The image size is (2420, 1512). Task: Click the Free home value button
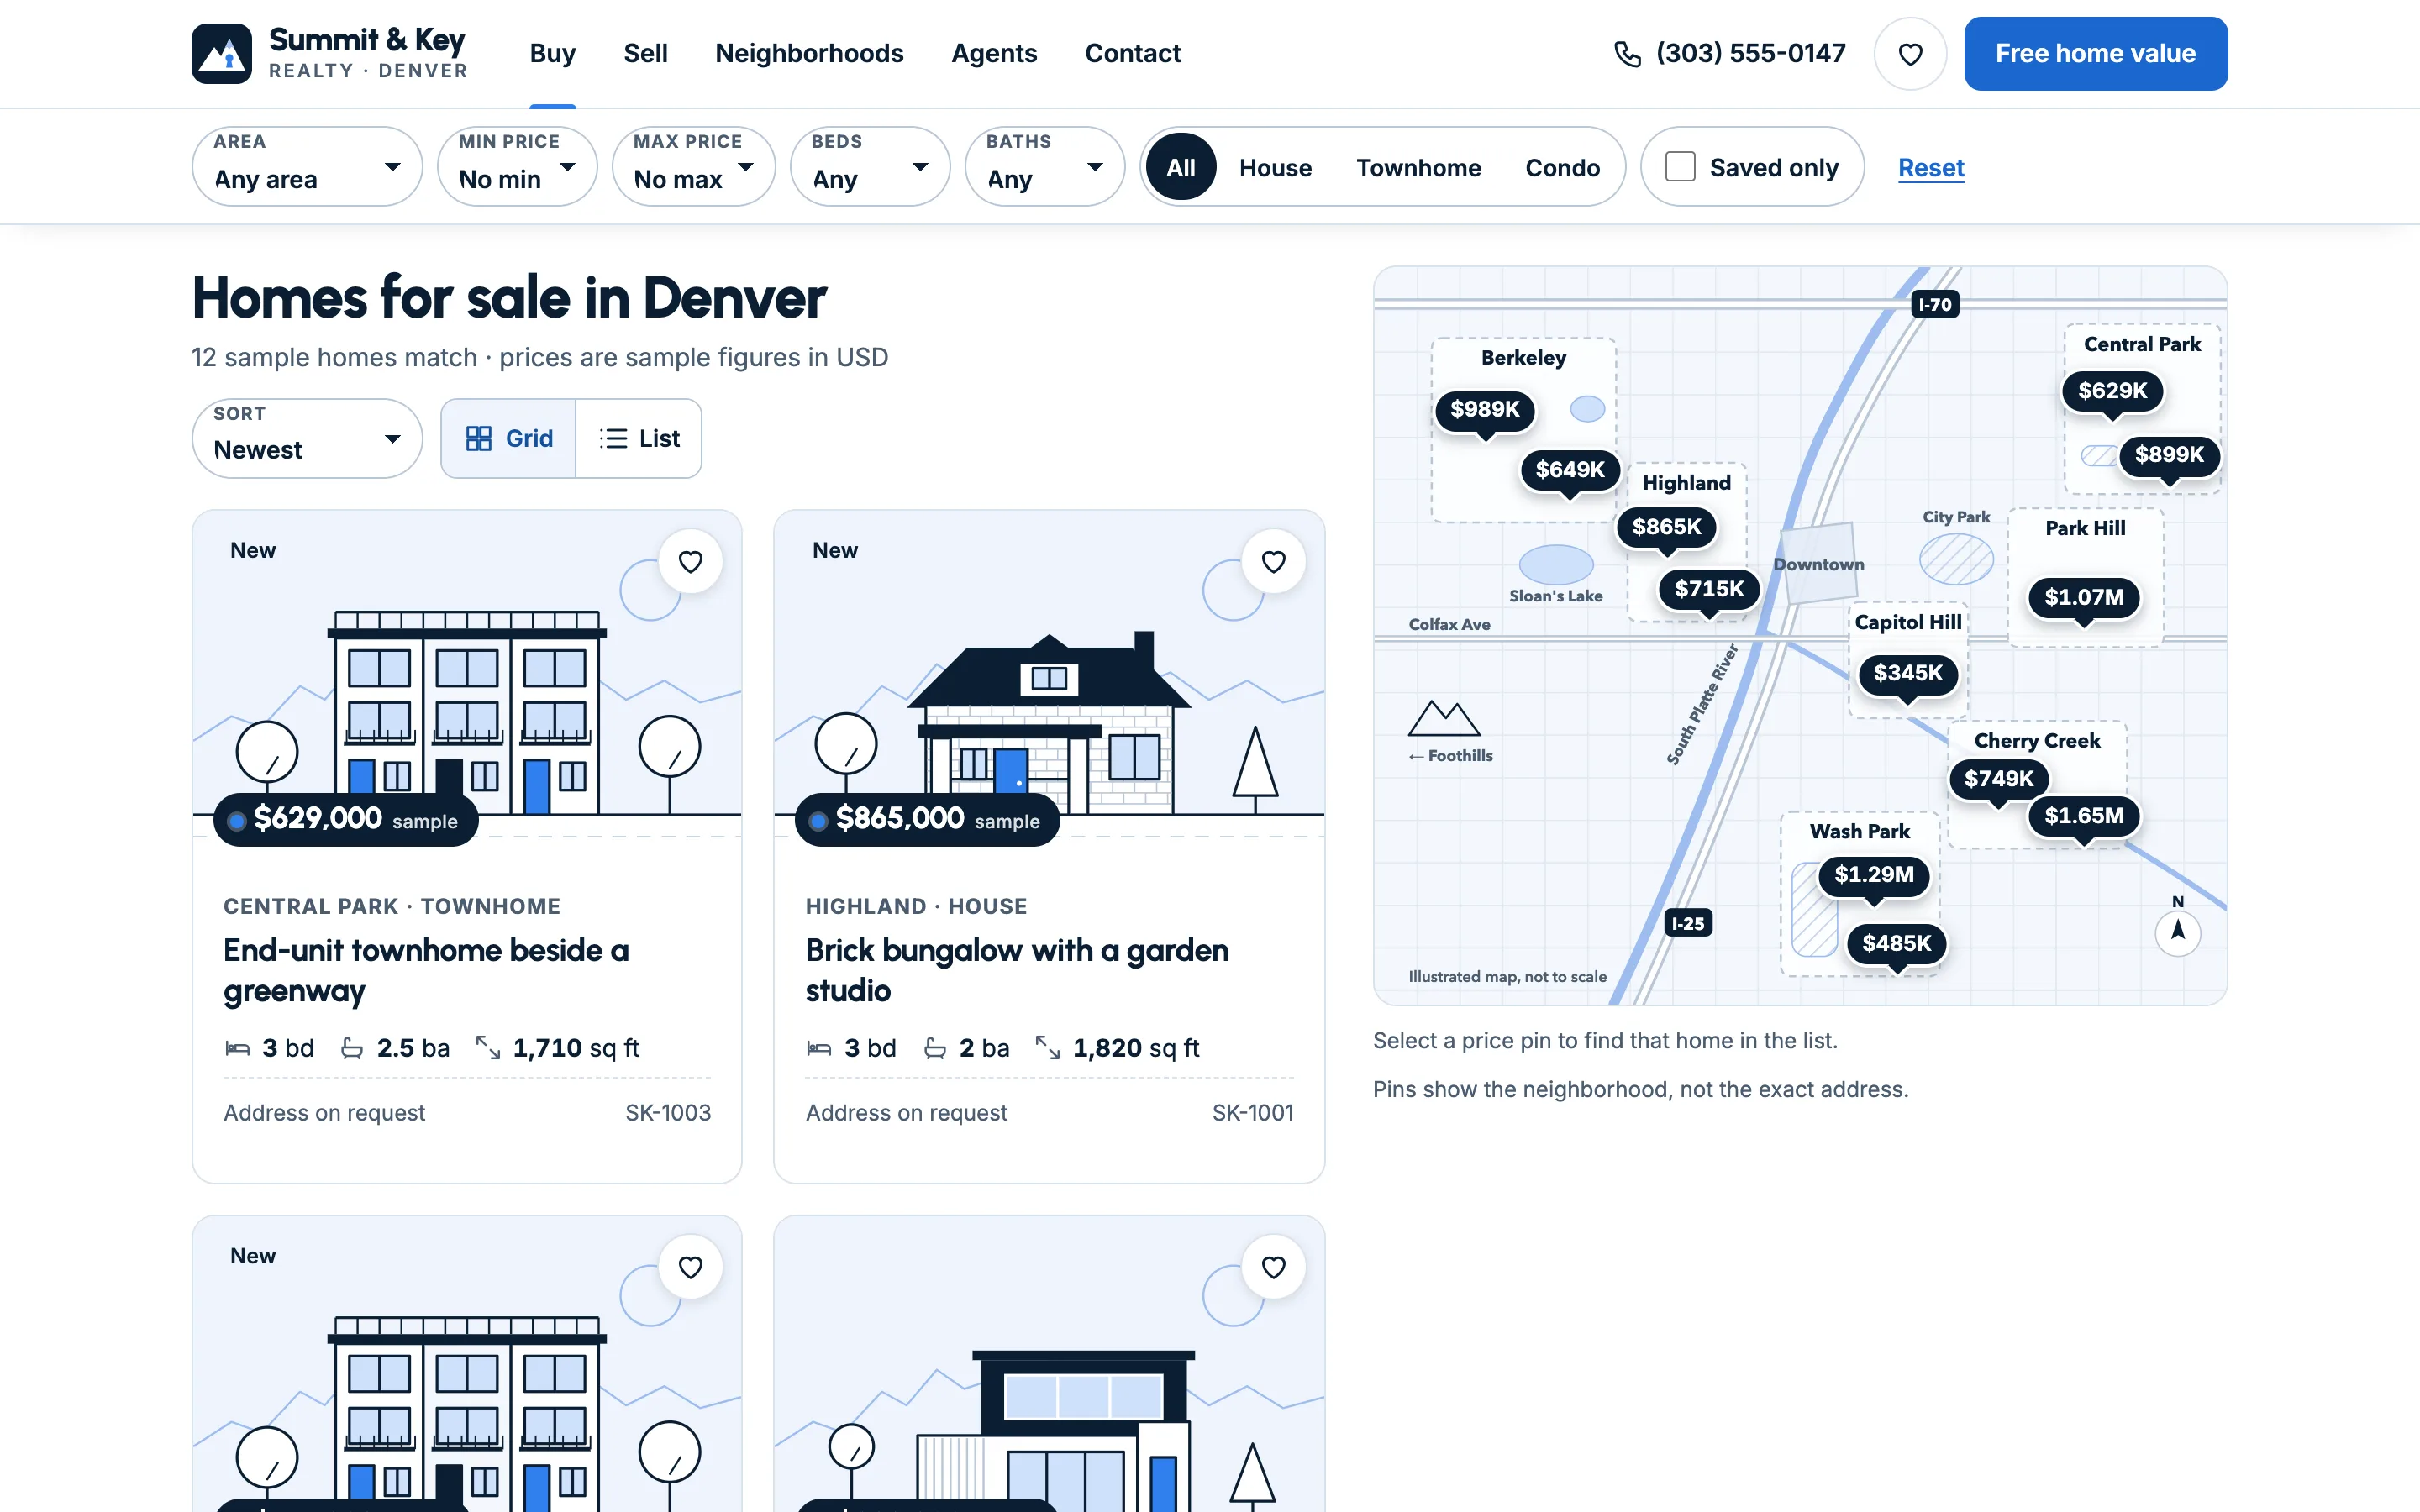click(2095, 53)
